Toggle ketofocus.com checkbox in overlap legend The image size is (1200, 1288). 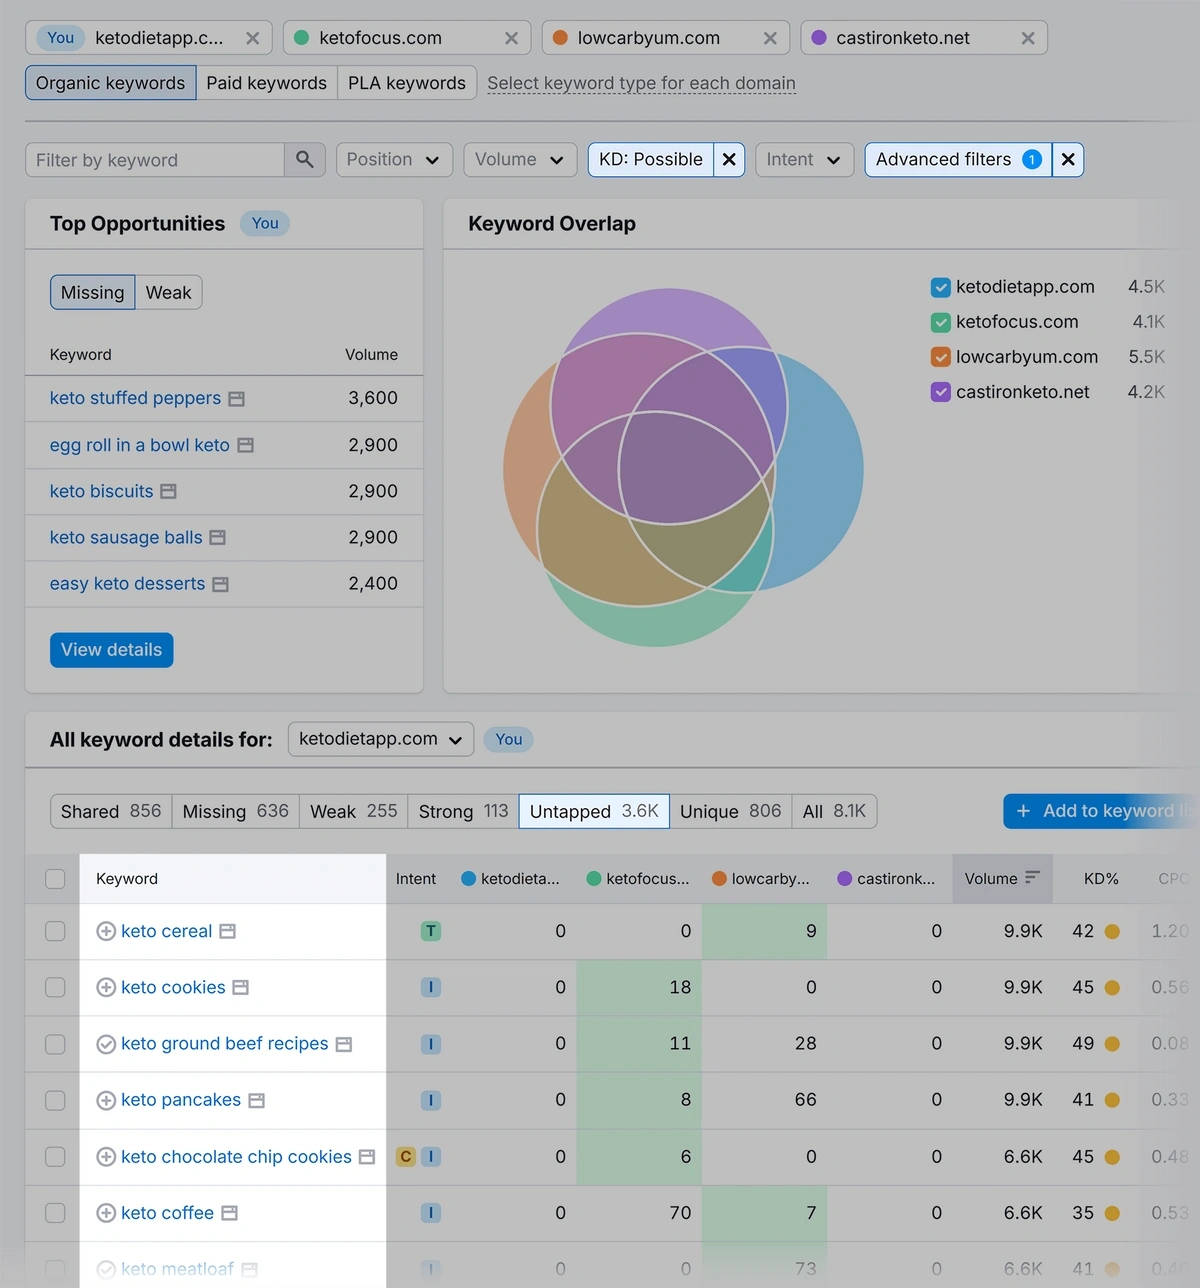(x=940, y=323)
